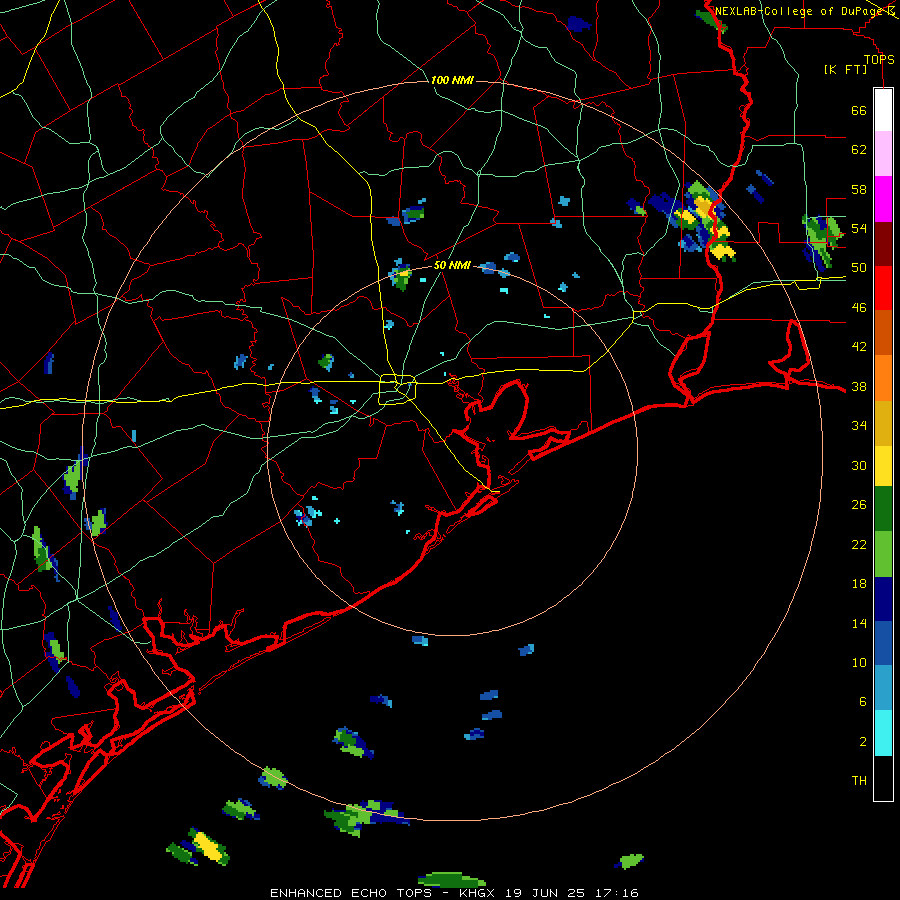Select the bright red legend color band

[883, 288]
